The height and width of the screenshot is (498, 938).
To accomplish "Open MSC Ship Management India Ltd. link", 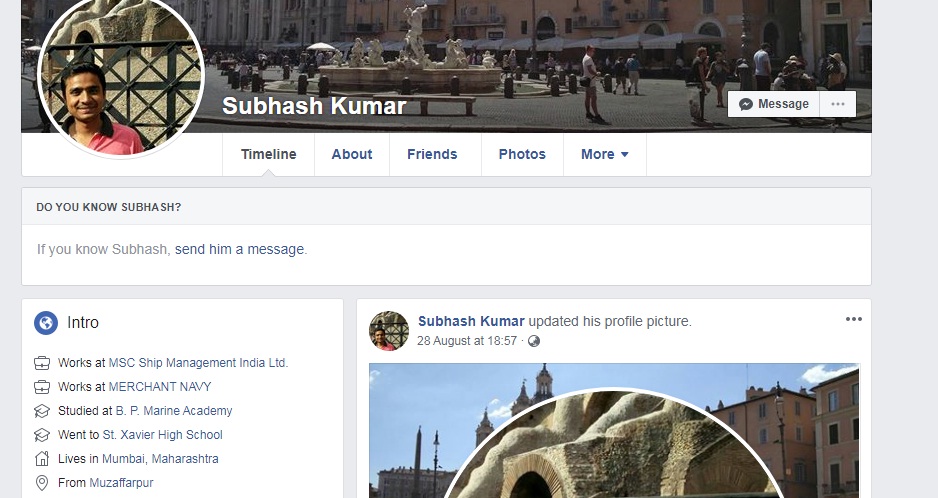I will (x=198, y=363).
